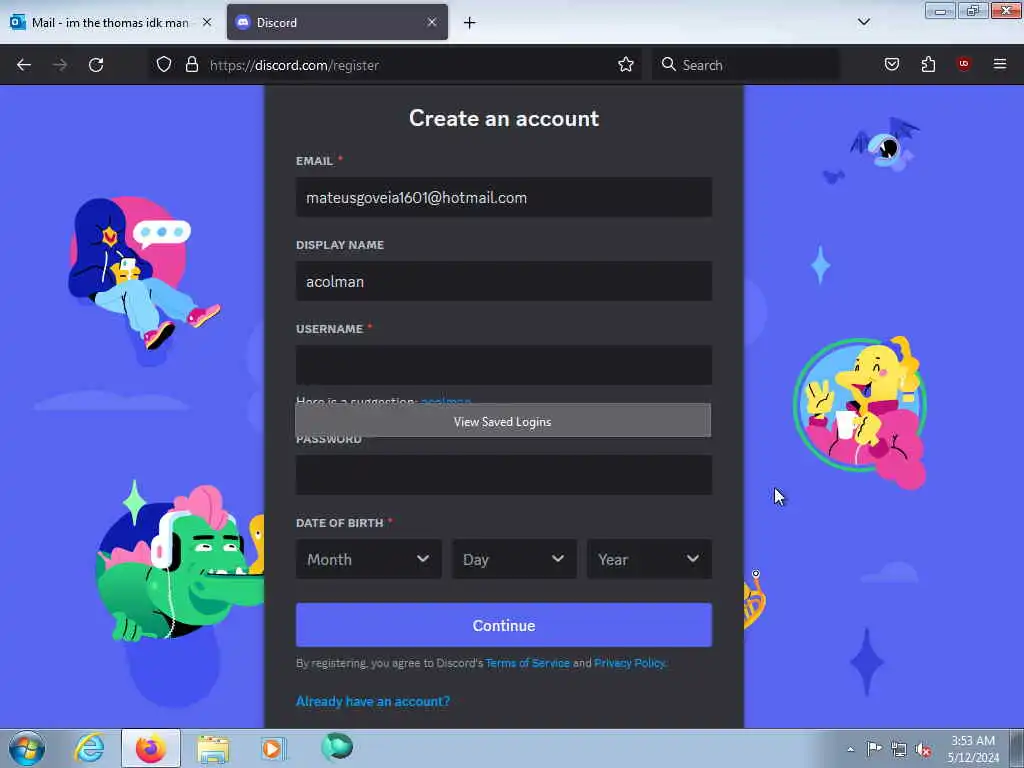
Task: Click View Saved Logins popup entry
Action: tap(503, 421)
